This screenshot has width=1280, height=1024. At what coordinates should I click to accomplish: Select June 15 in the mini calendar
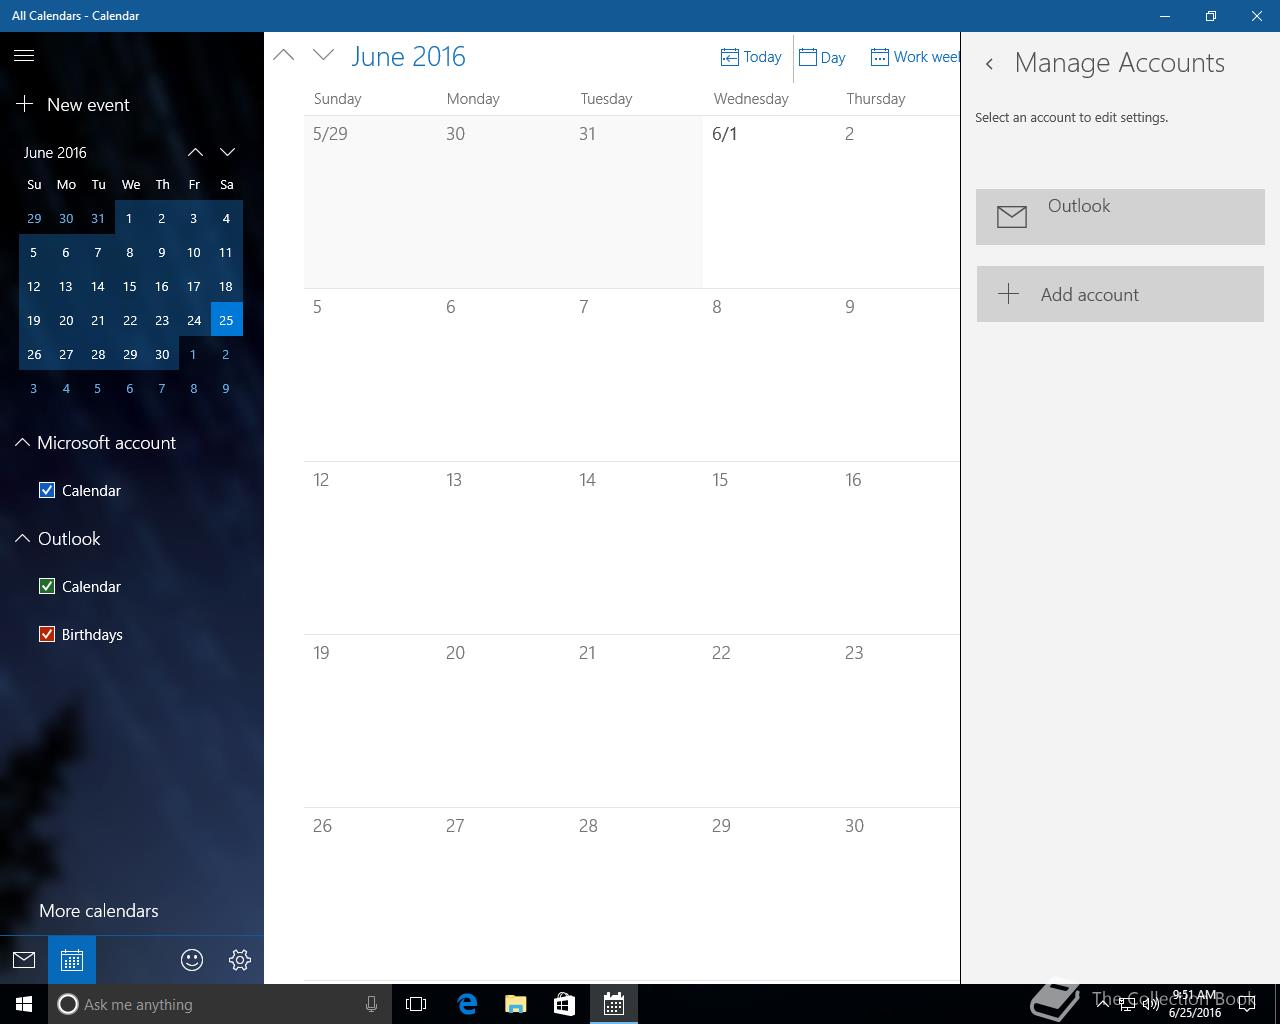pos(129,286)
